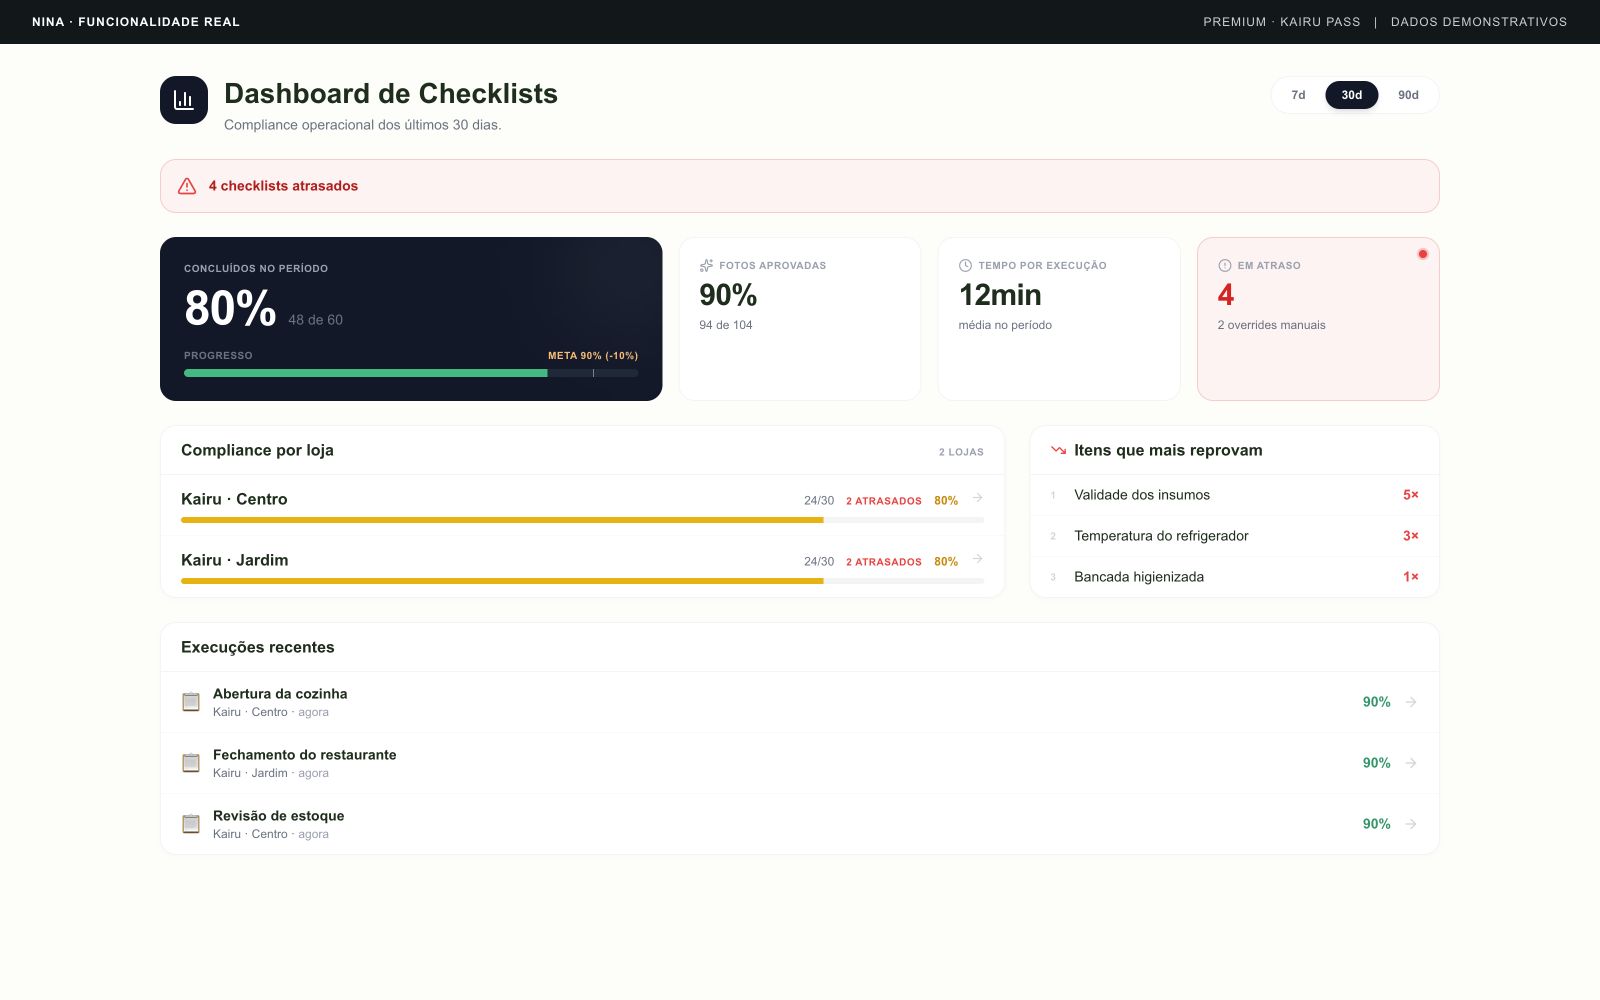Screen dimensions: 1600x1000
Task: Click Abertura da cozinha execution title
Action: [x=280, y=694]
